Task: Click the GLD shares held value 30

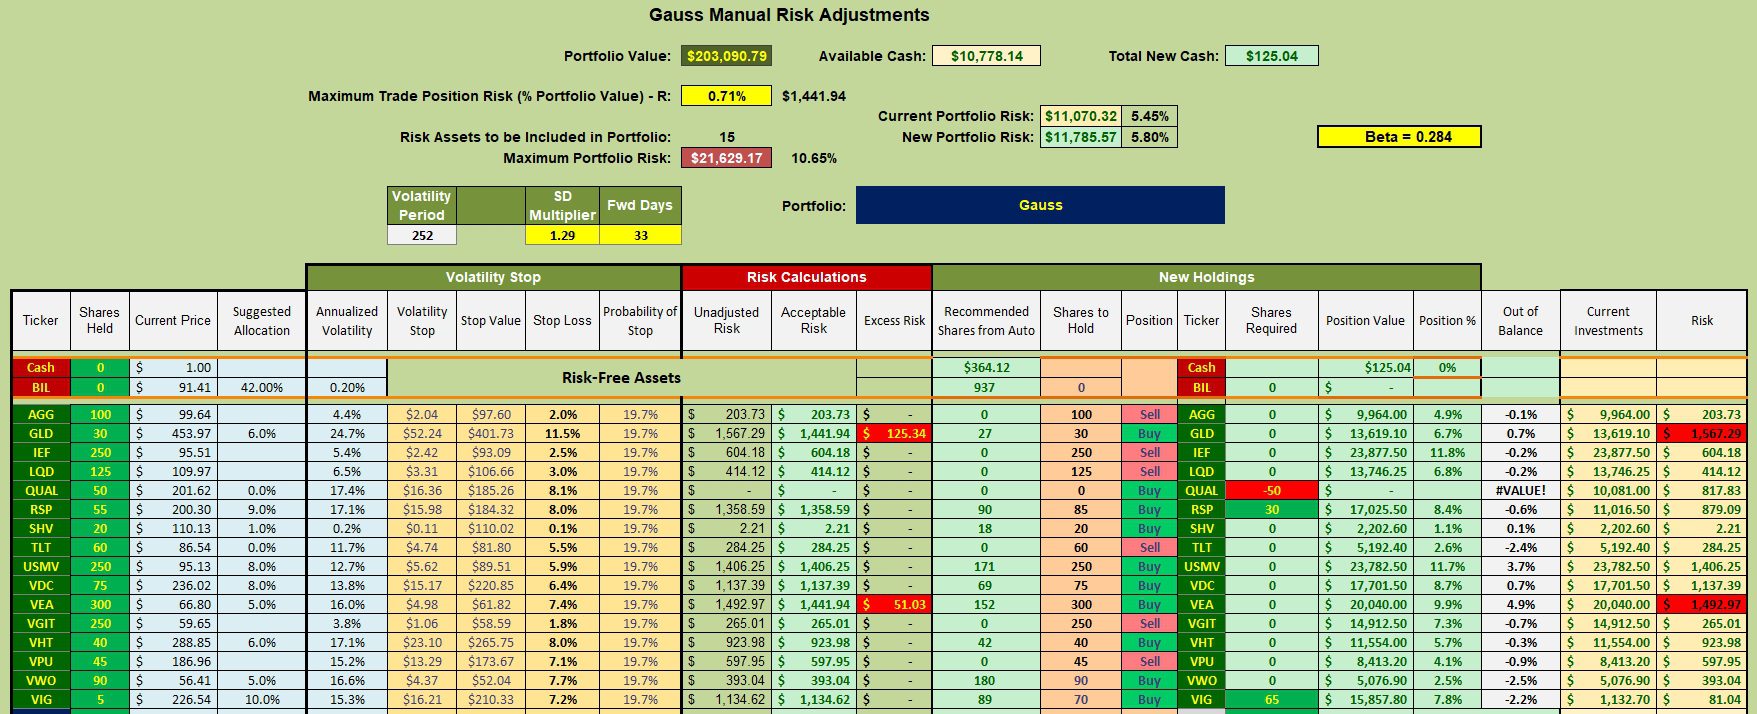Action: coord(100,433)
